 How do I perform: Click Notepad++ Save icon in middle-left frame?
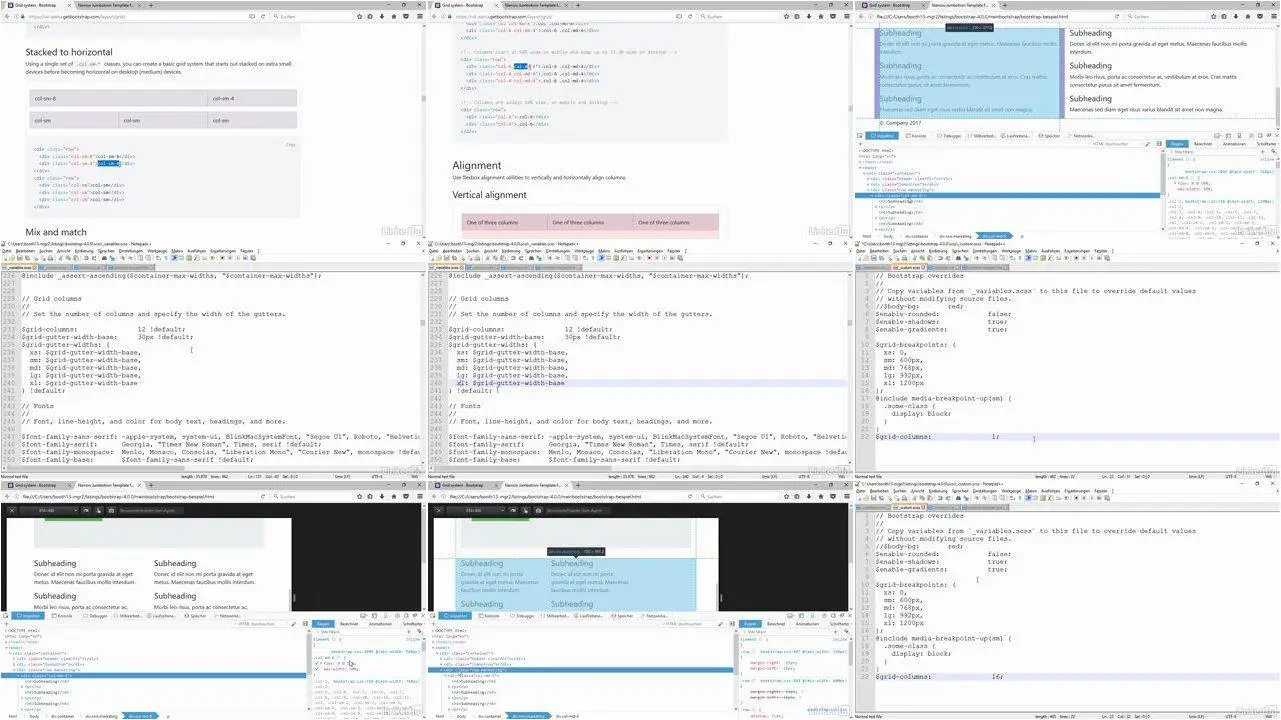pos(21,259)
